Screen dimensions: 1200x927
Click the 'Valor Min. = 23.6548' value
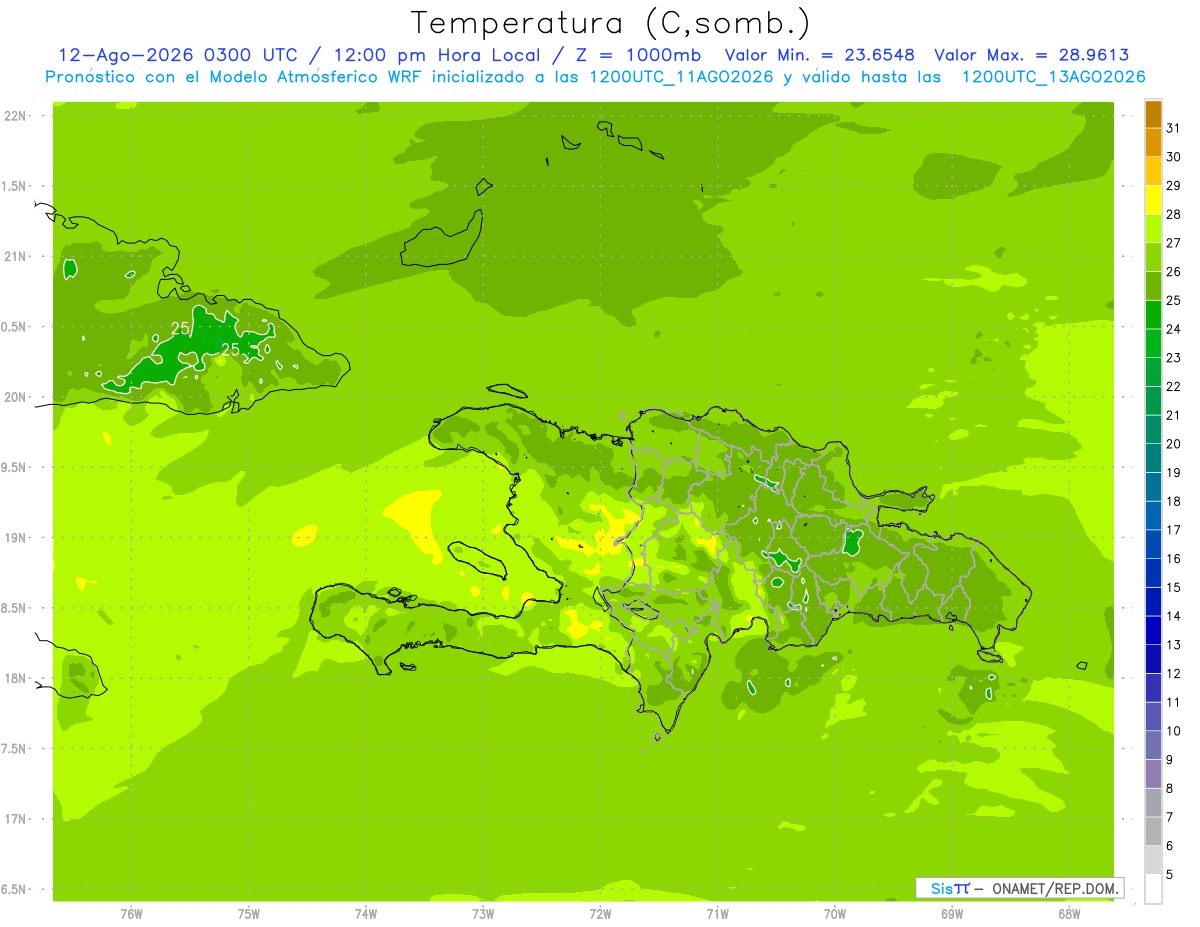819,55
